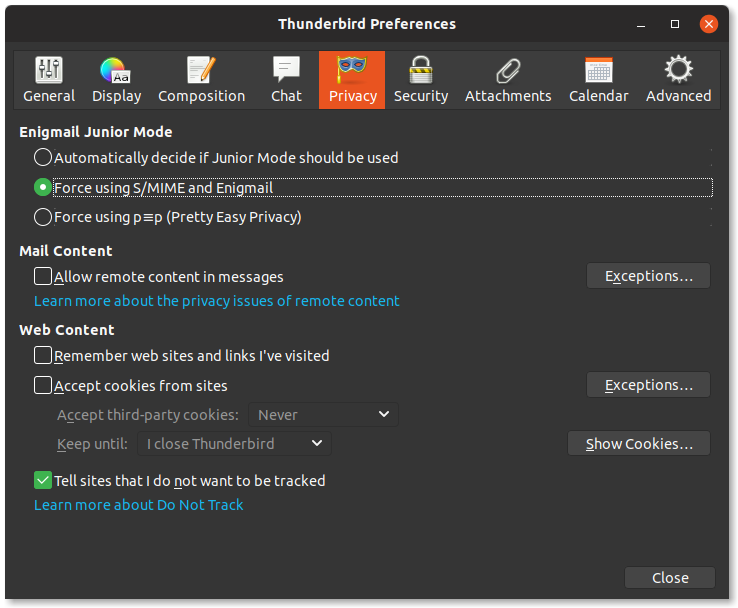Open Exceptions for cookies
This screenshot has width=738, height=608.
click(x=648, y=385)
